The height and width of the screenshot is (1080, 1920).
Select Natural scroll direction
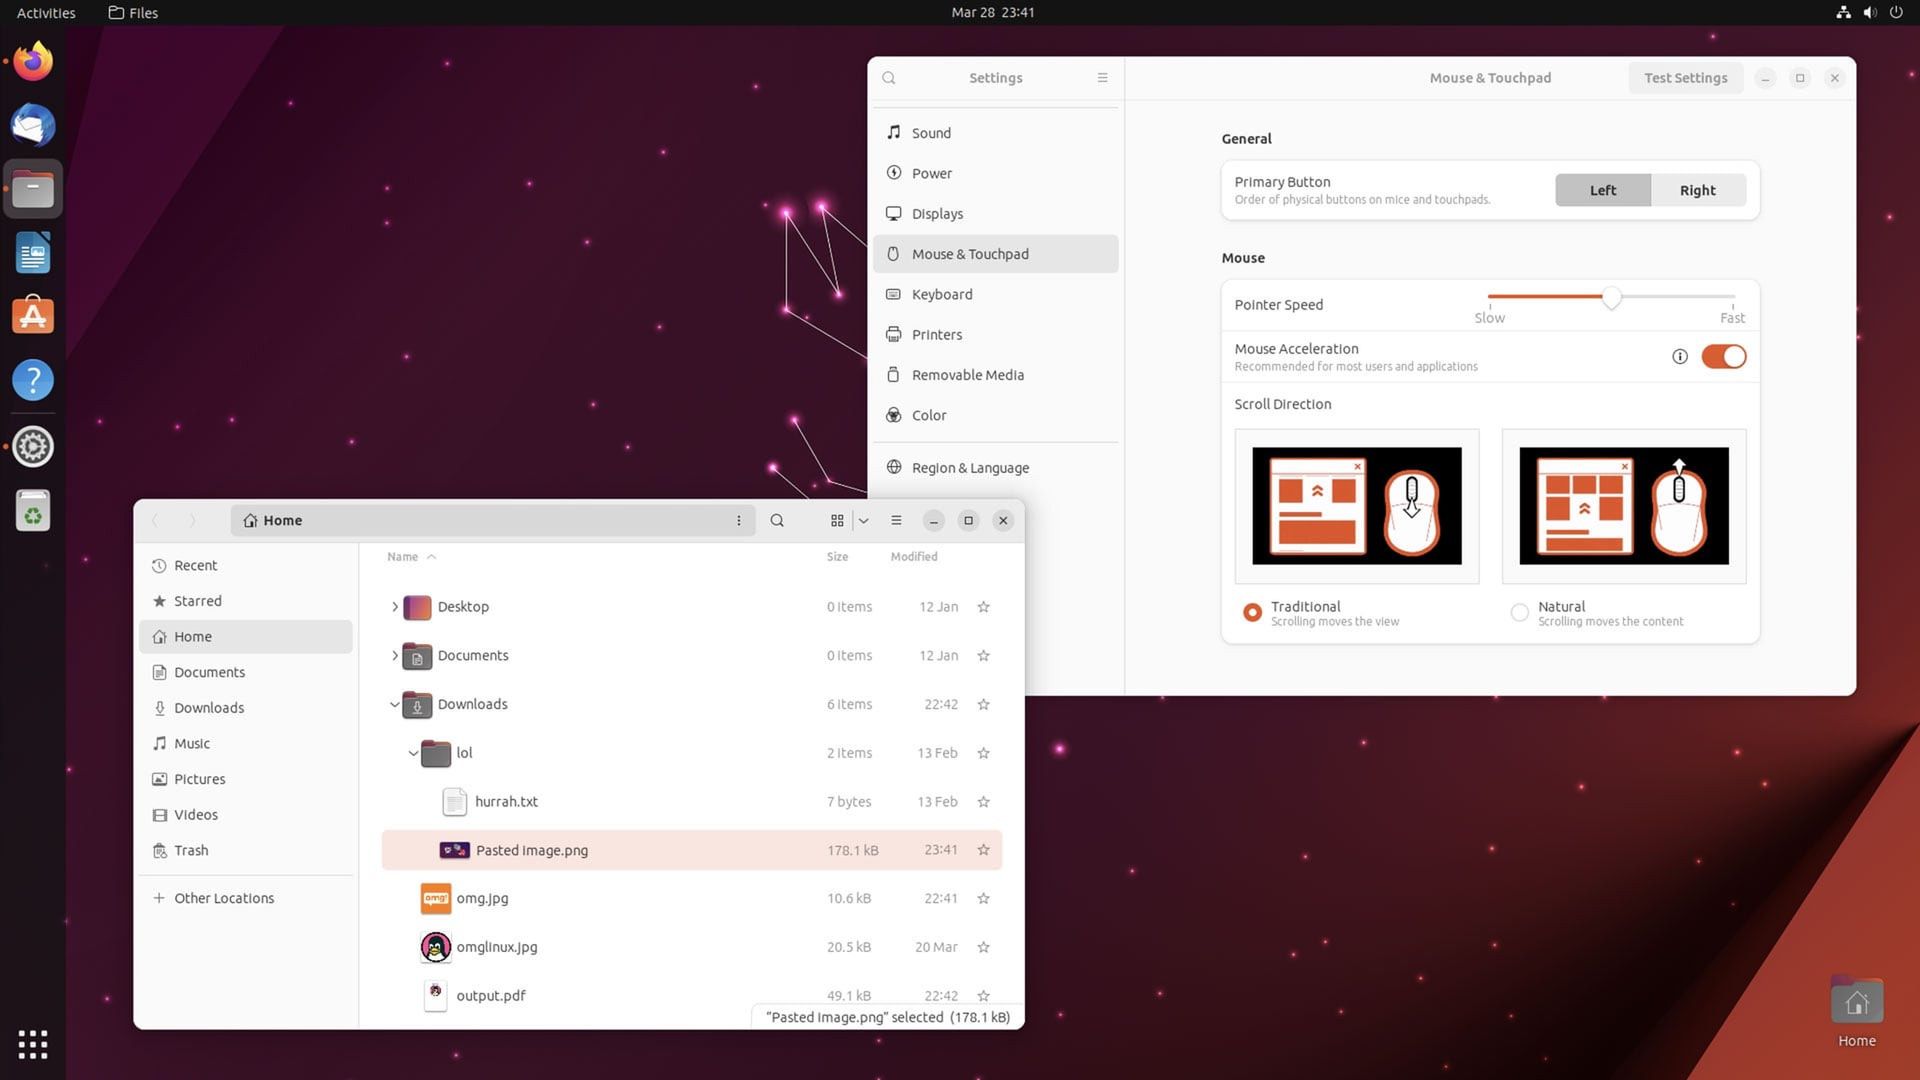click(1519, 612)
